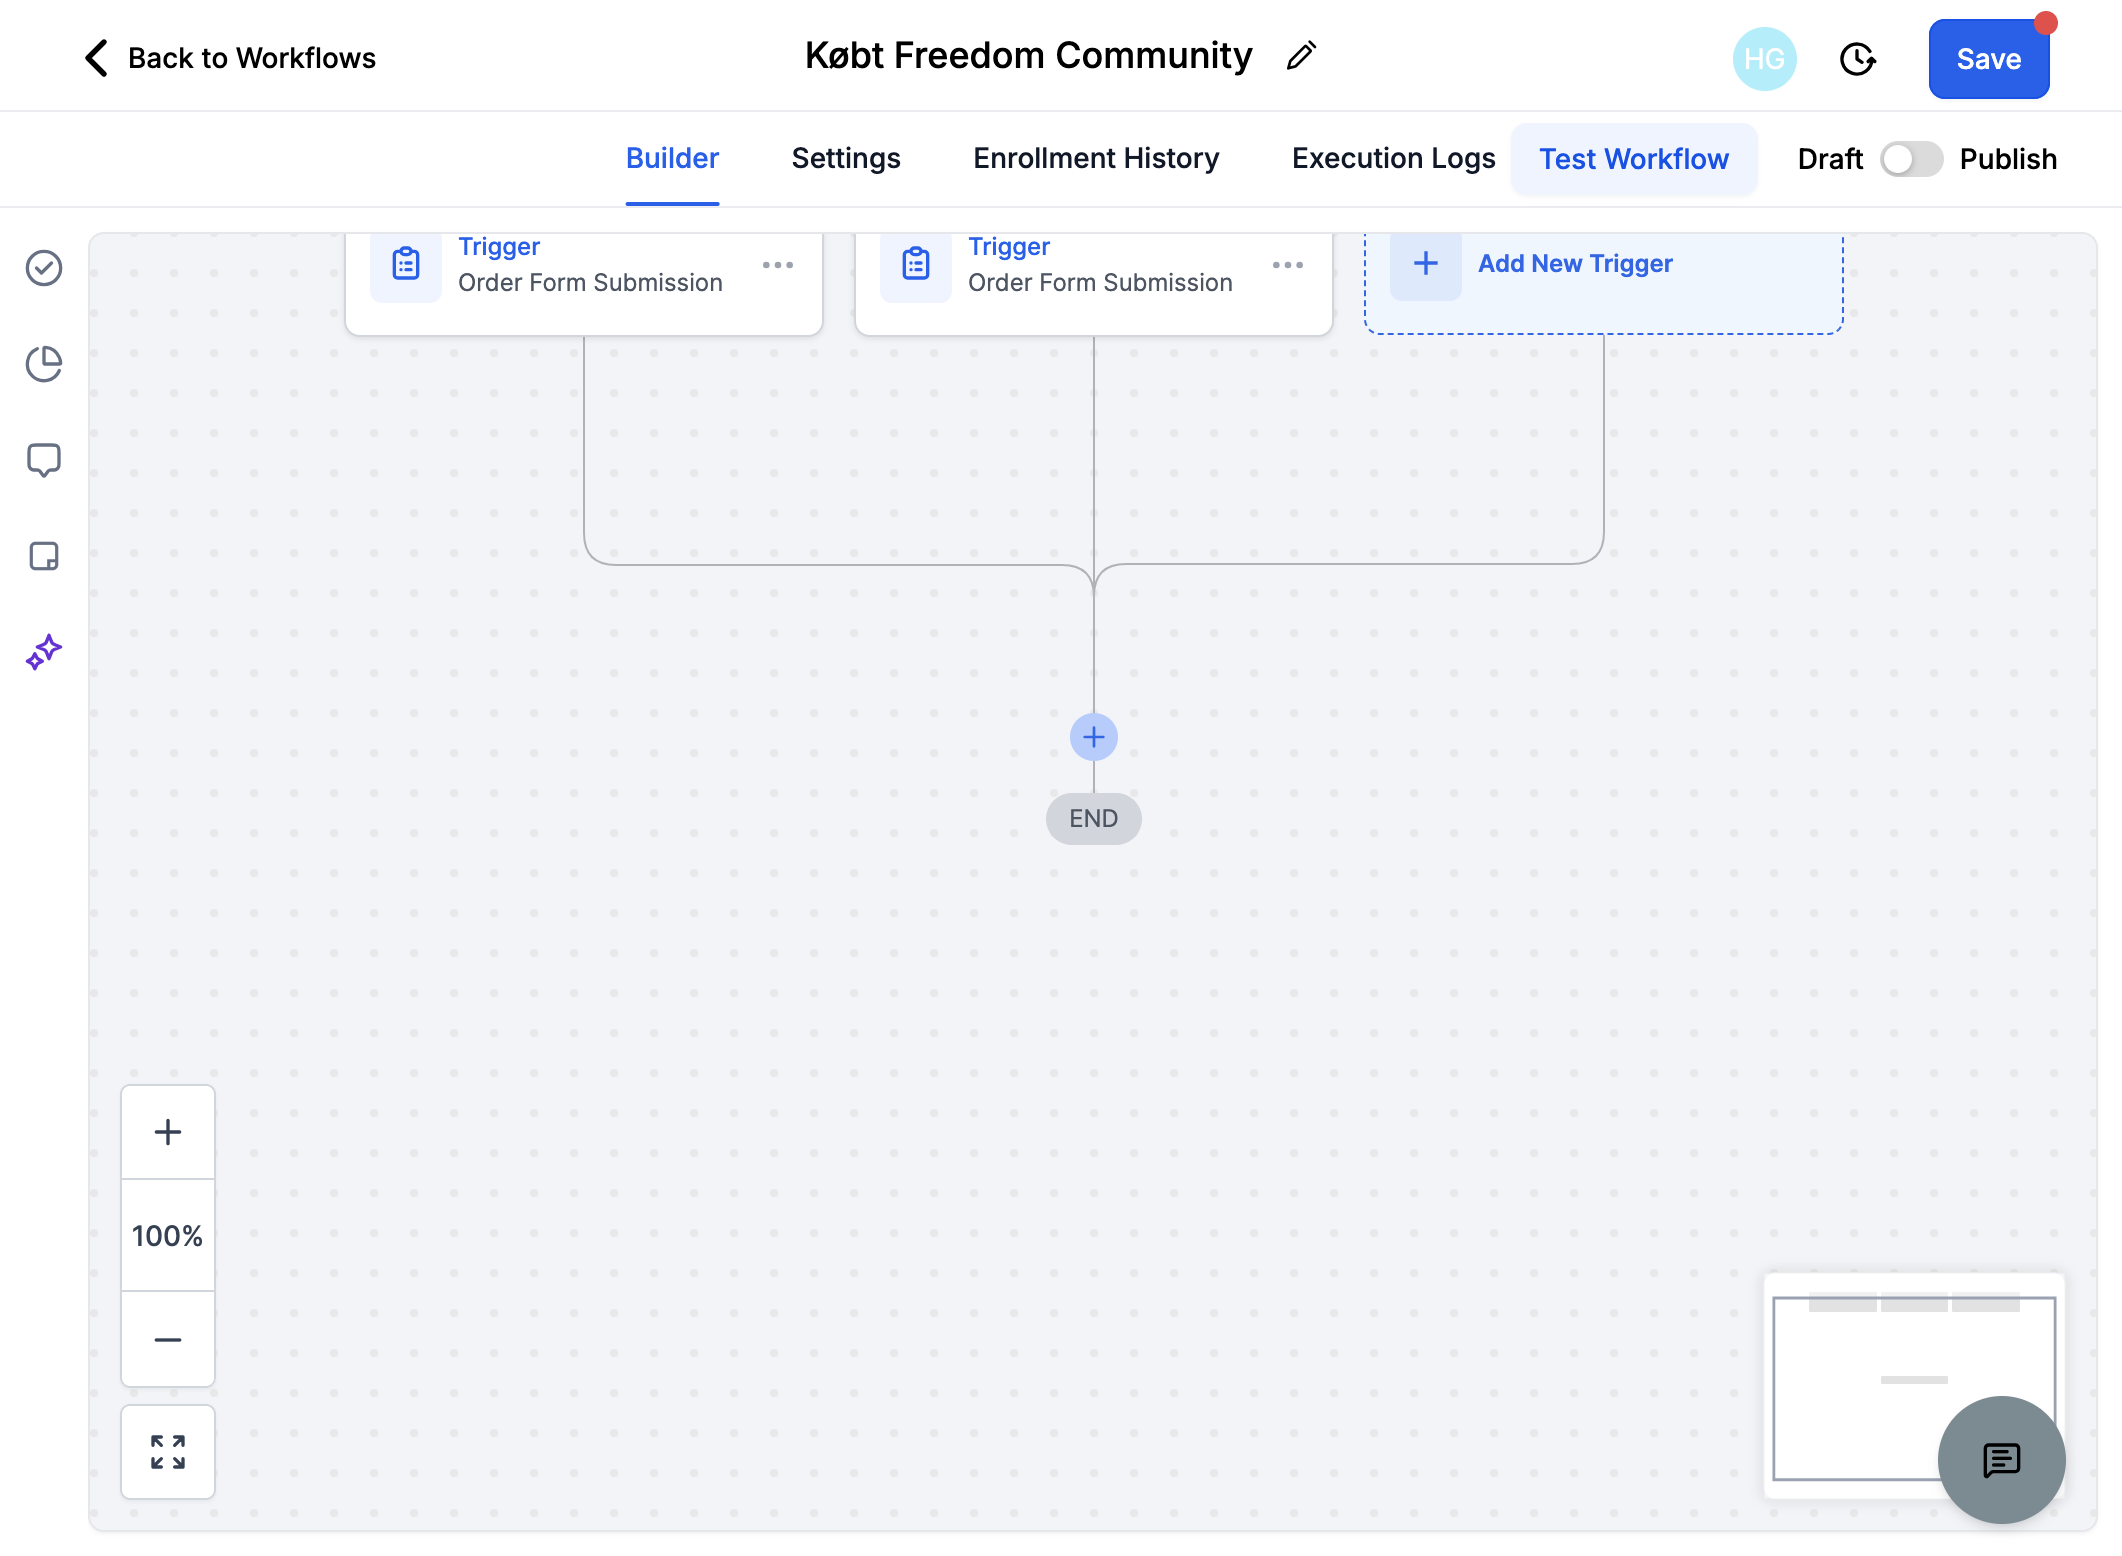Click the Købt Freedom Community title
The height and width of the screenshot is (1556, 2122).
[1028, 56]
